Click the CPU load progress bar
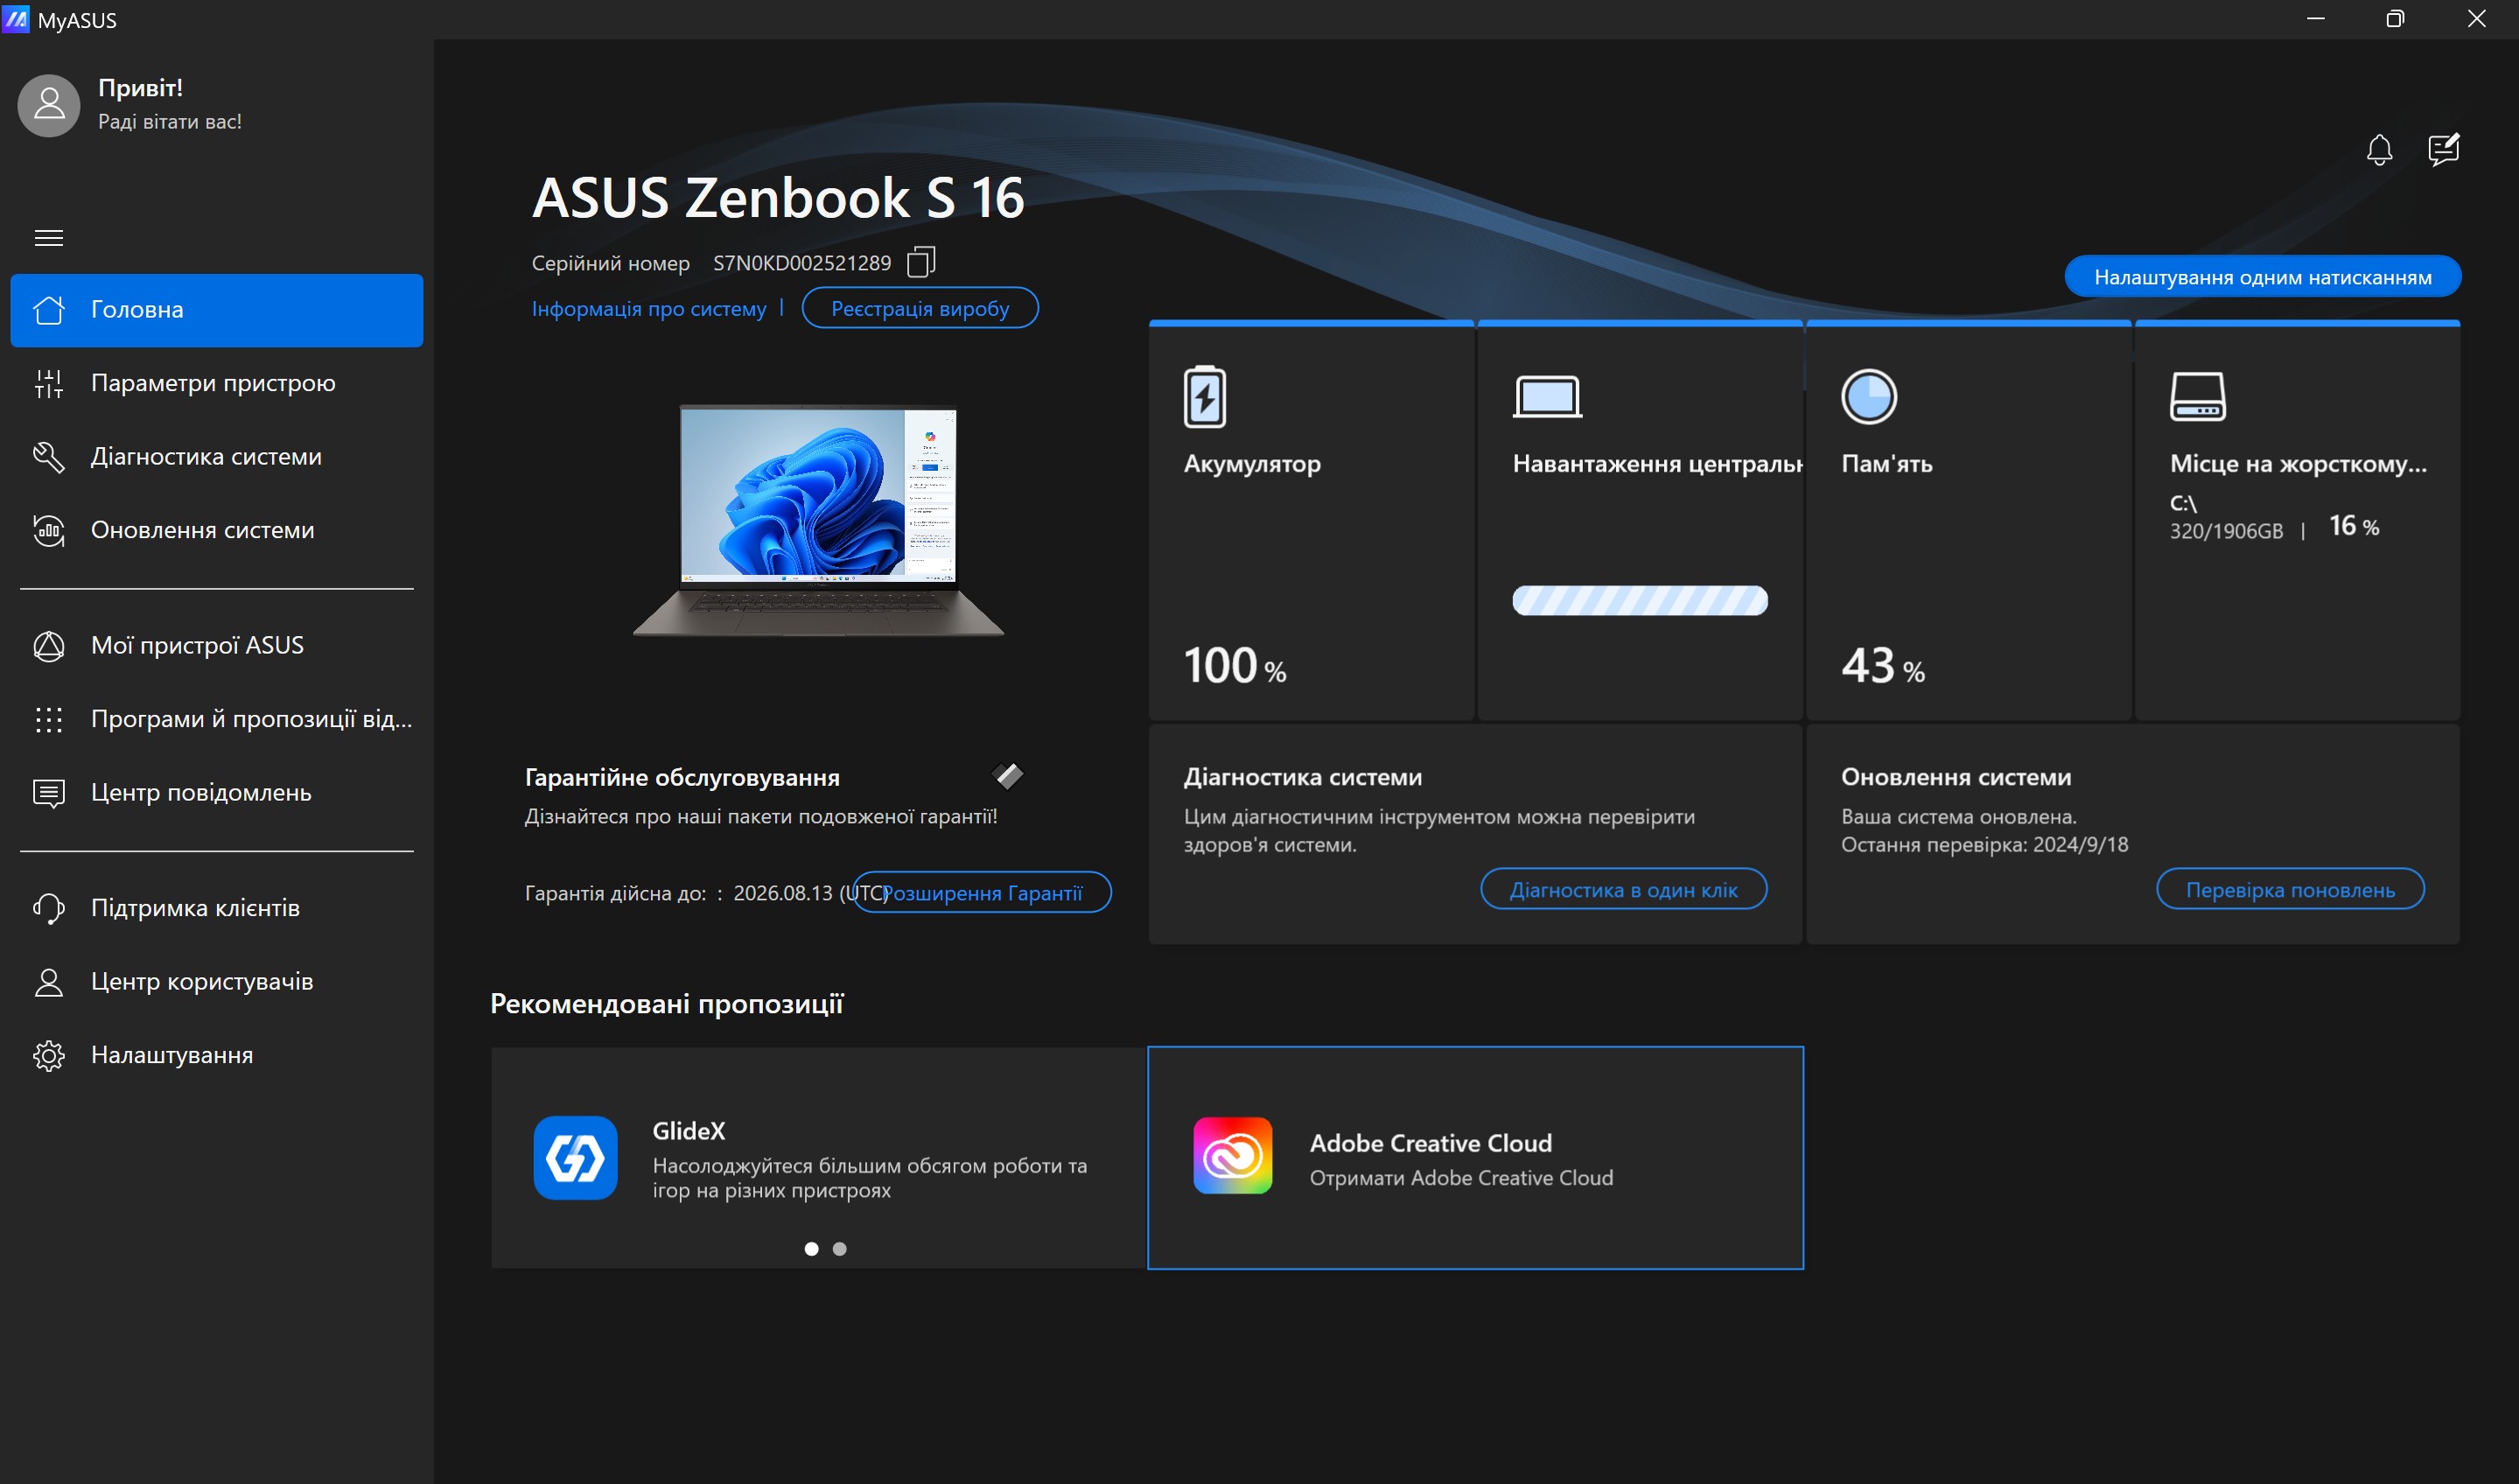Image resolution: width=2519 pixels, height=1484 pixels. tap(1639, 600)
